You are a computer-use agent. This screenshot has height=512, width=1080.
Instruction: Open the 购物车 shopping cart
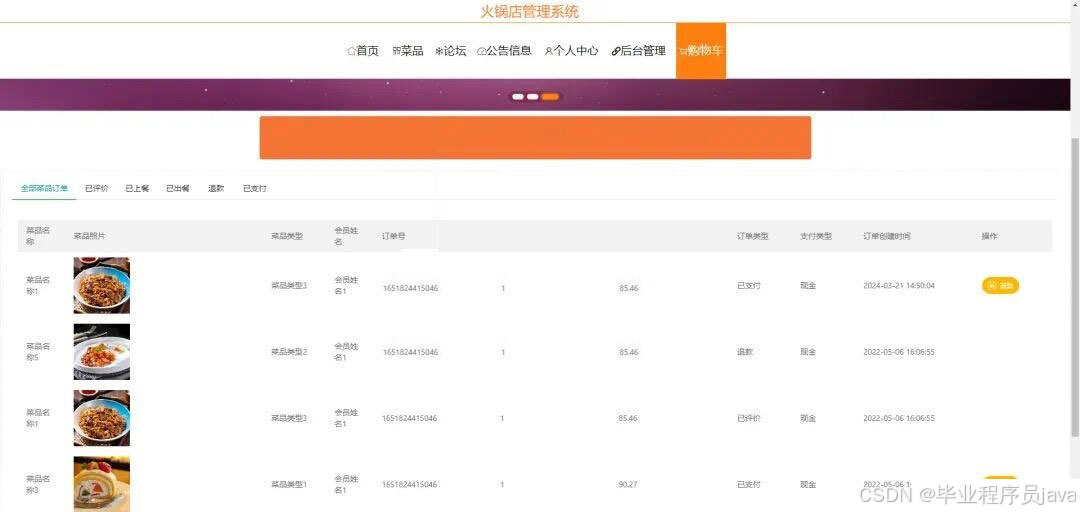pyautogui.click(x=700, y=51)
